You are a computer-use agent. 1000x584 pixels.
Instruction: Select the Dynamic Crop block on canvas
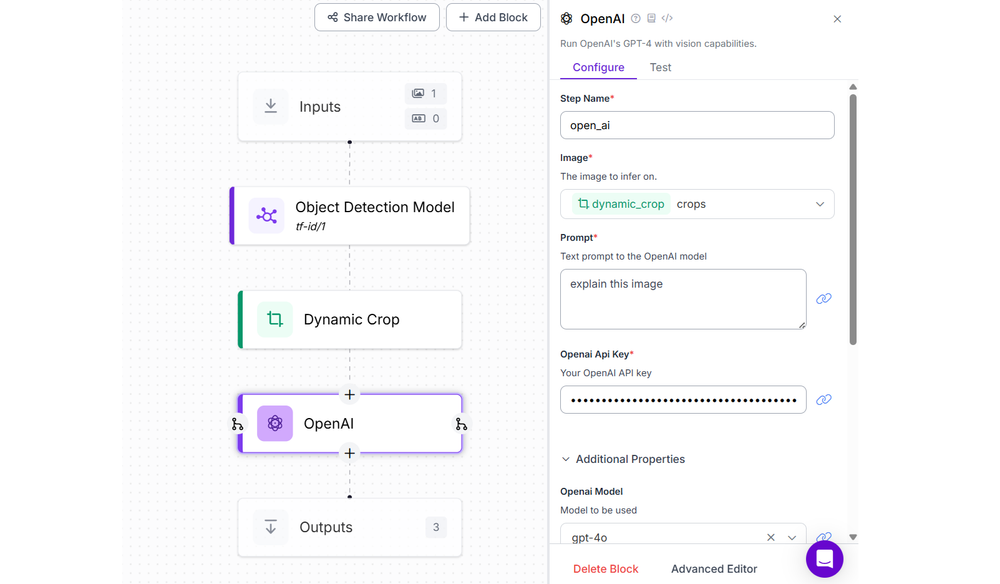pyautogui.click(x=350, y=320)
